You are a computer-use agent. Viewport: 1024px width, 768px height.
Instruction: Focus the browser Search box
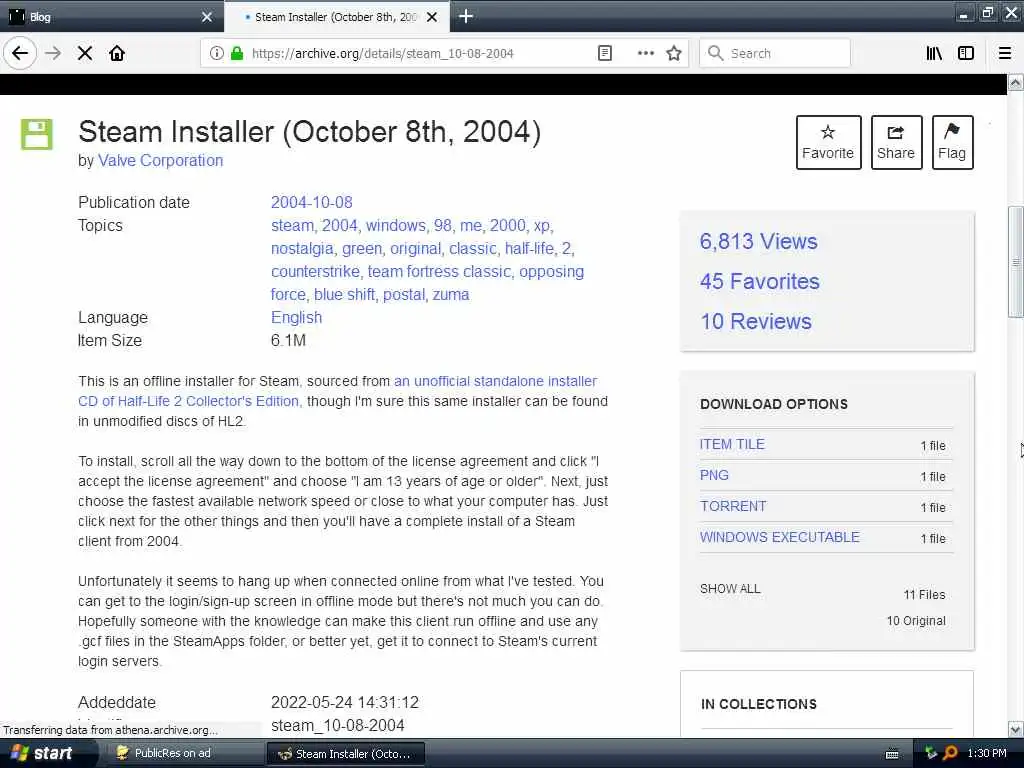tap(775, 53)
